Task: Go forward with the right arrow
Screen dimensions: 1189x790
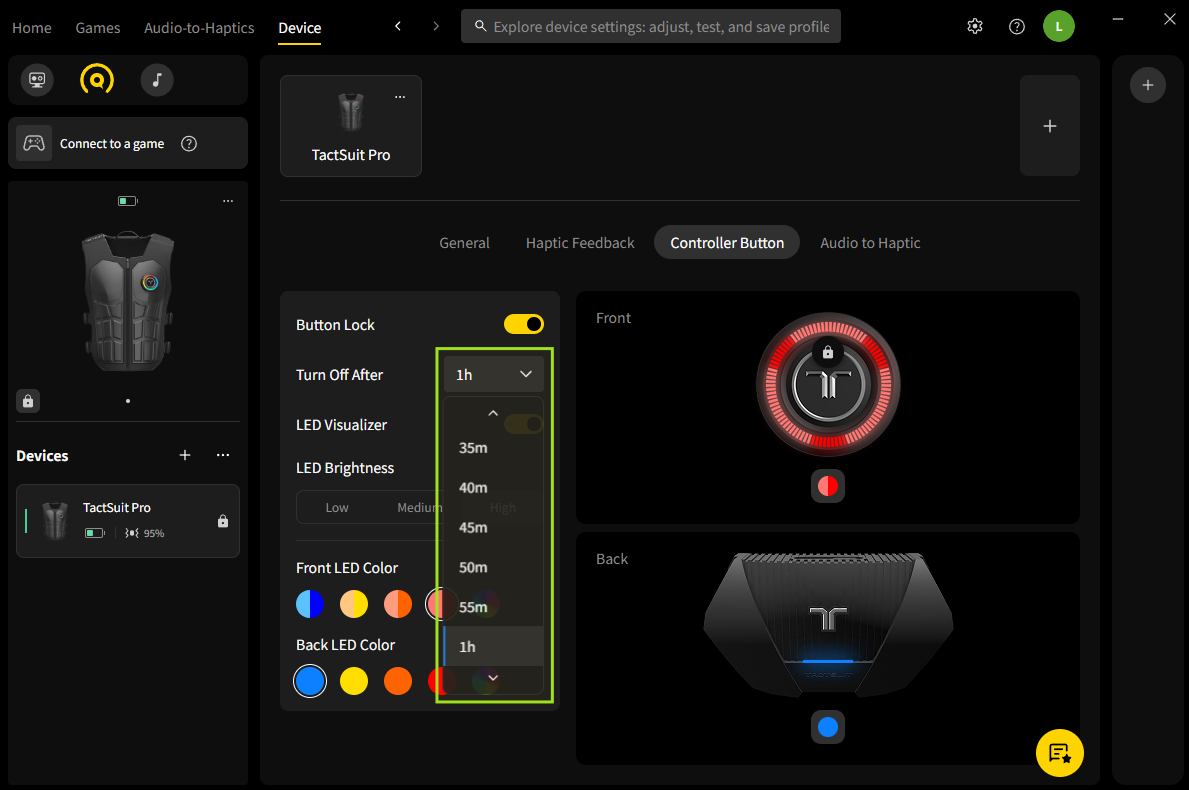Action: pyautogui.click(x=435, y=27)
